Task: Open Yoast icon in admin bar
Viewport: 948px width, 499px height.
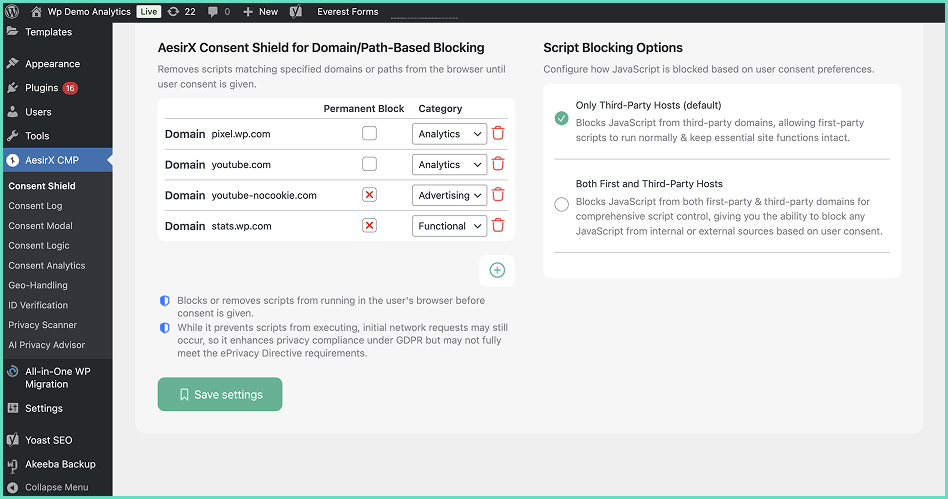Action: point(296,11)
